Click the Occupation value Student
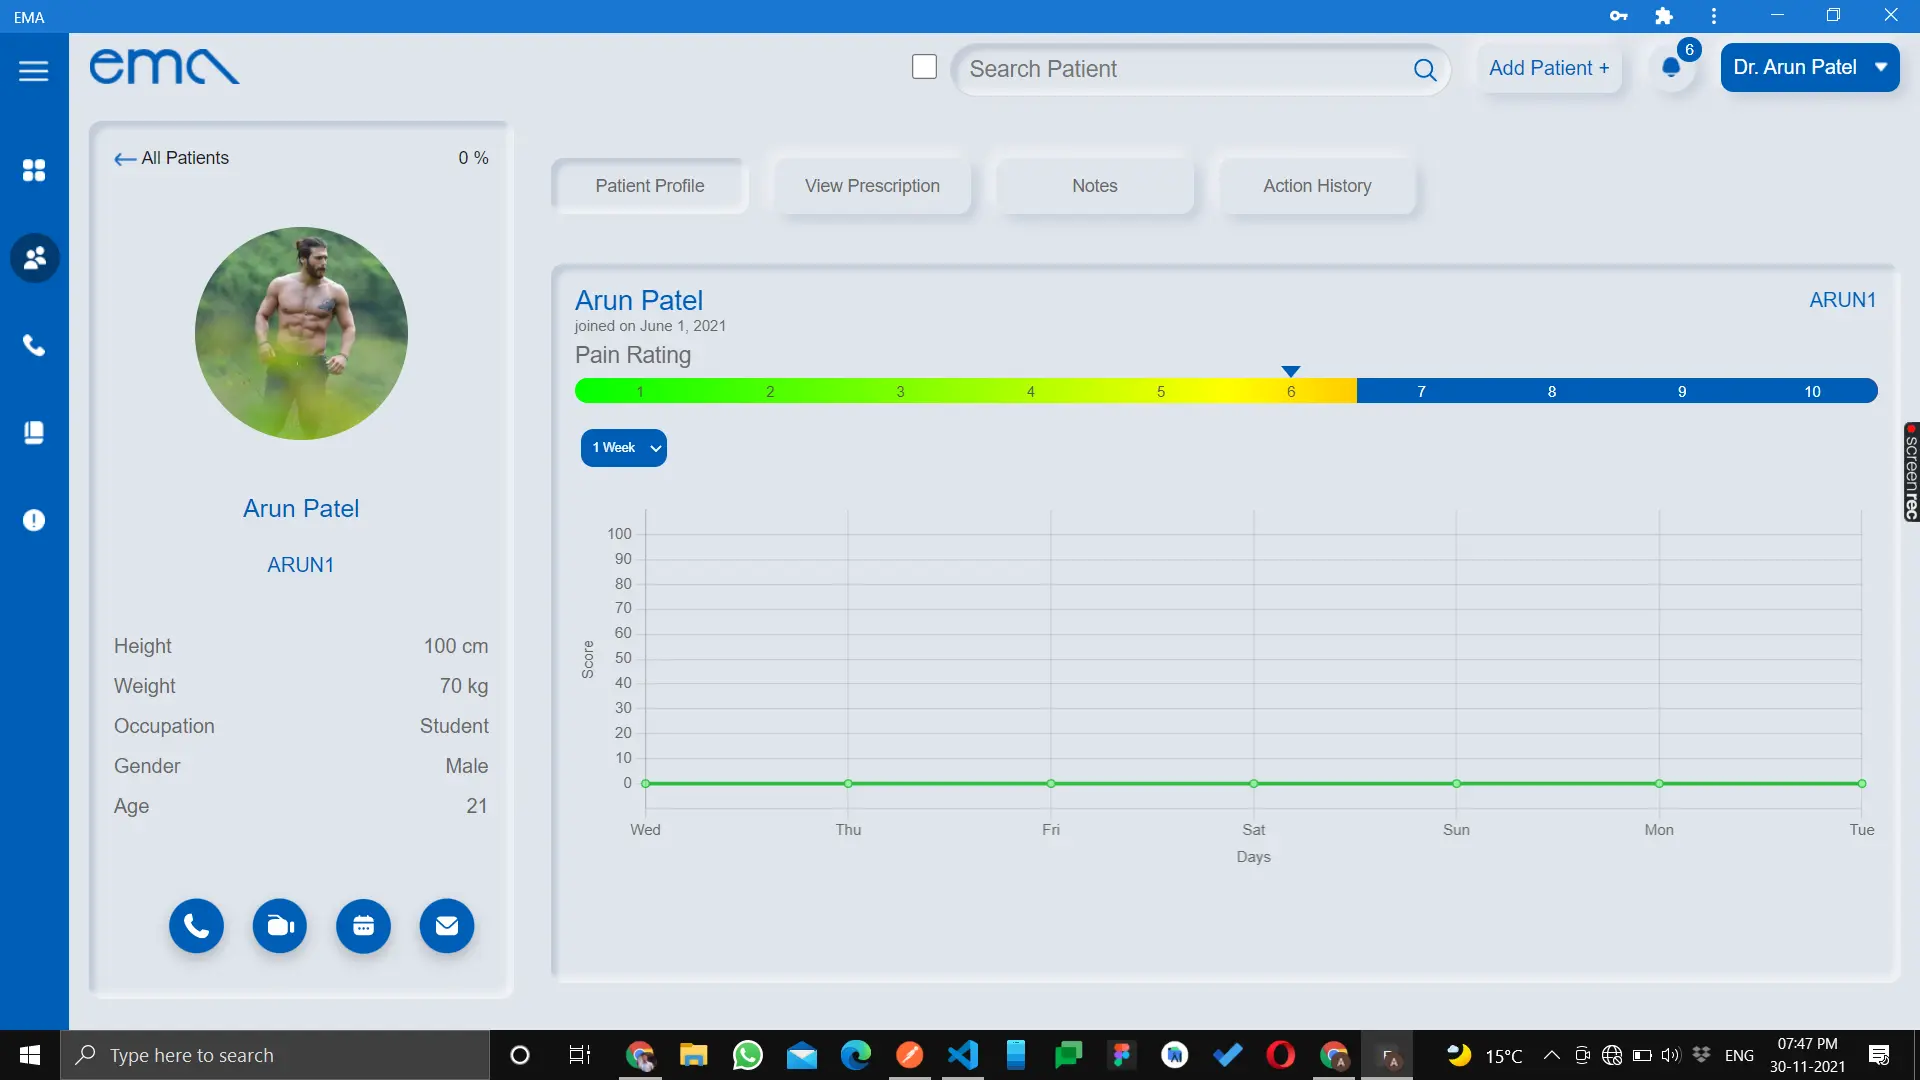This screenshot has width=1920, height=1080. pos(454,726)
